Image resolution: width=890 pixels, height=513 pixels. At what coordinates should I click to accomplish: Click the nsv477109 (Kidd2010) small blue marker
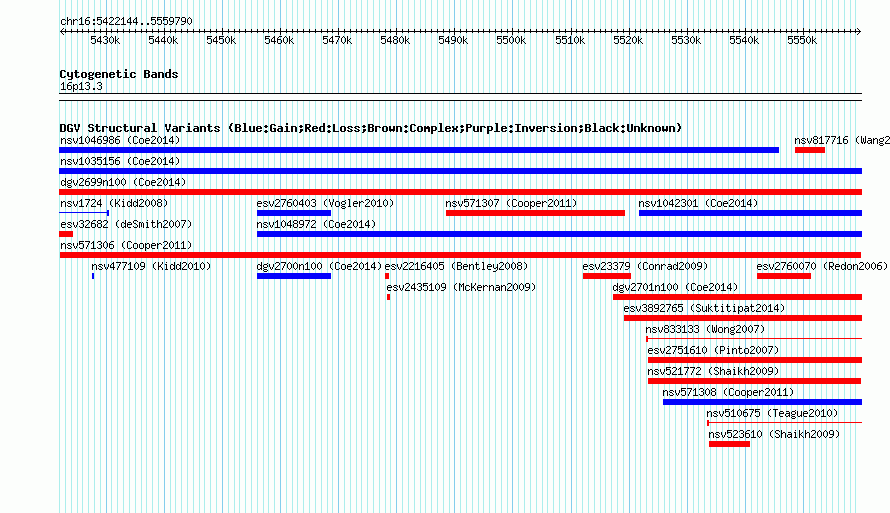pyautogui.click(x=93, y=276)
